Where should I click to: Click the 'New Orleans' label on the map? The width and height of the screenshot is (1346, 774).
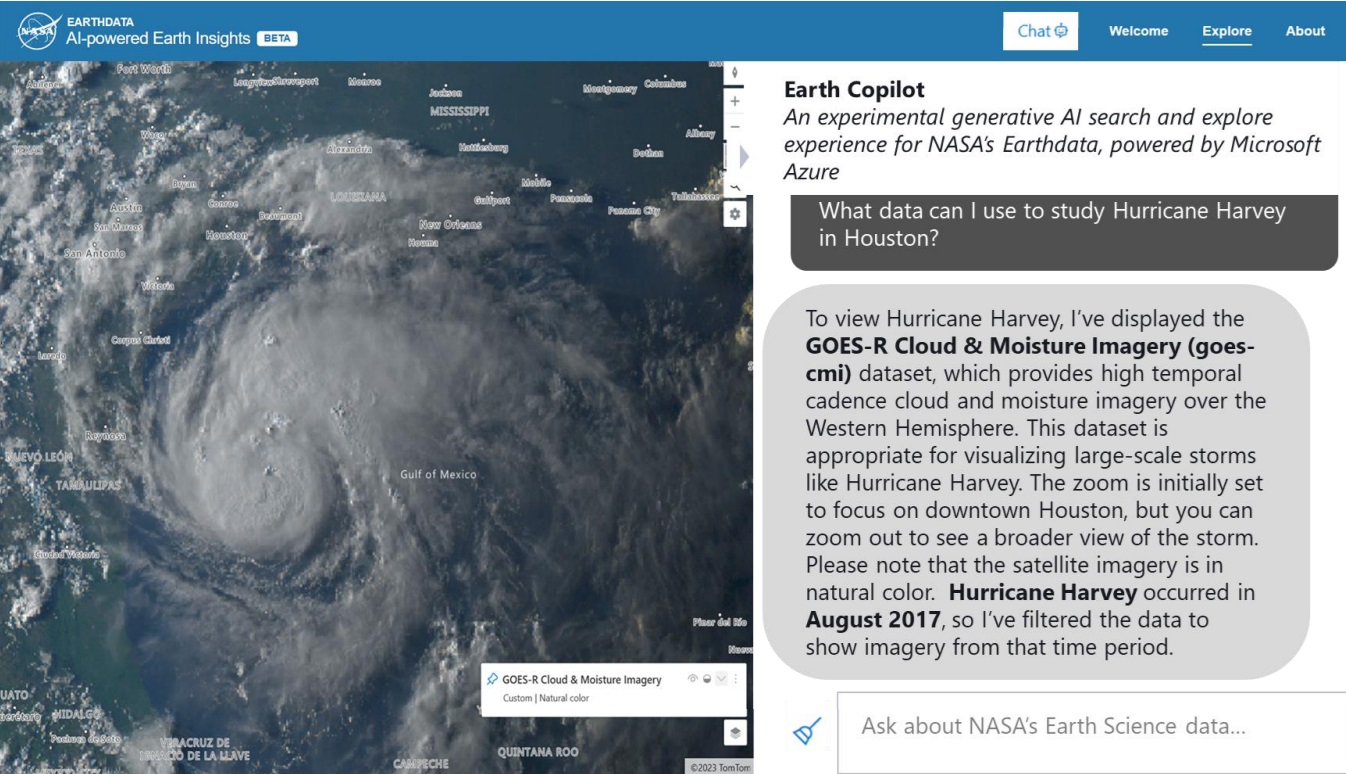(450, 225)
